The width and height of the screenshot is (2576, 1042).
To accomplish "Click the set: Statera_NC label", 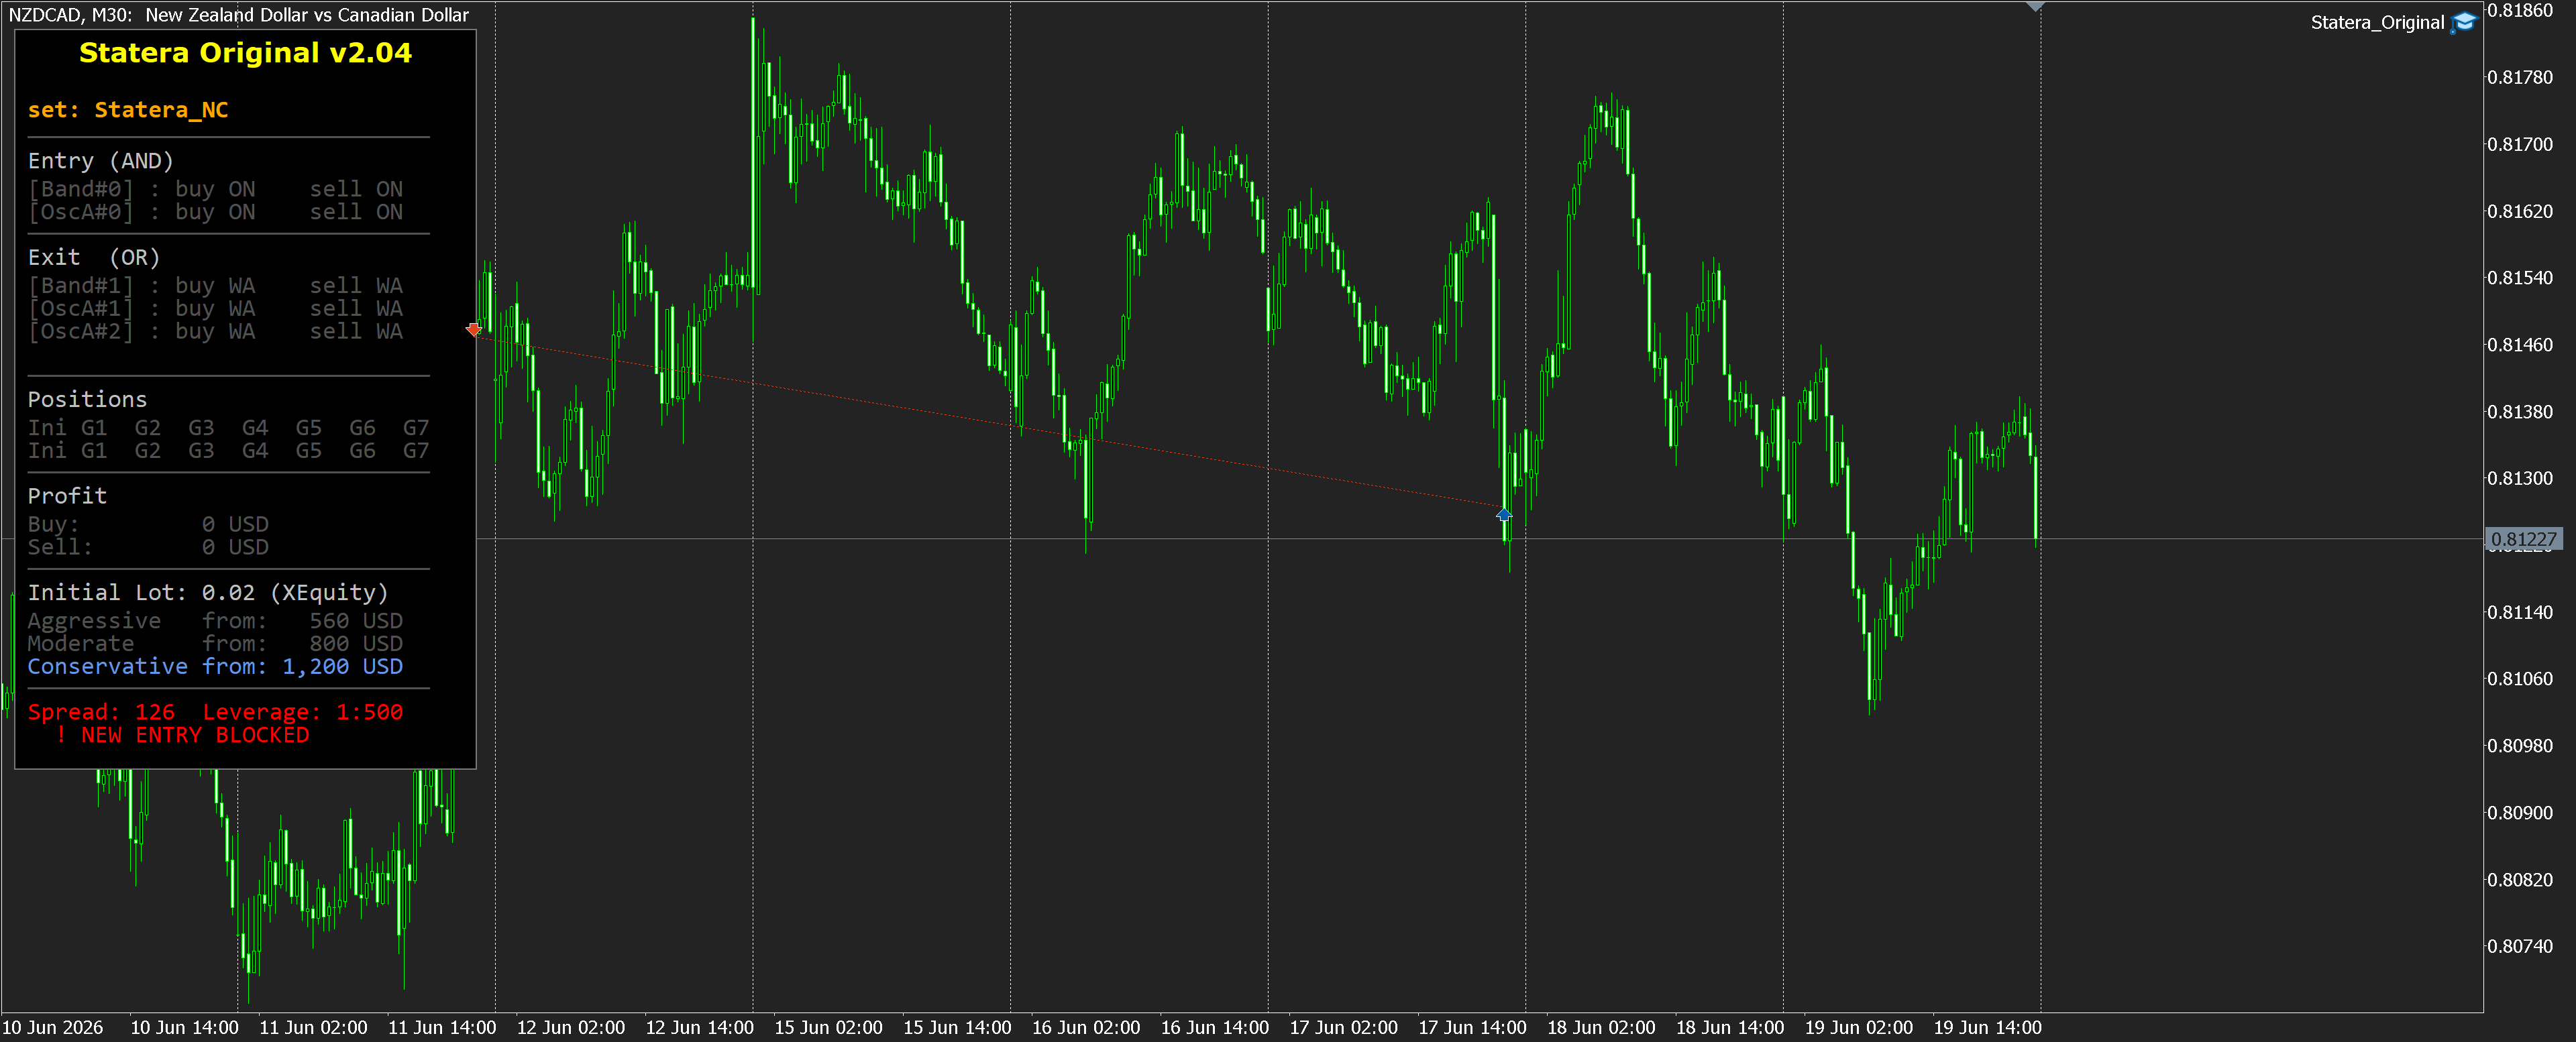I will coord(128,110).
